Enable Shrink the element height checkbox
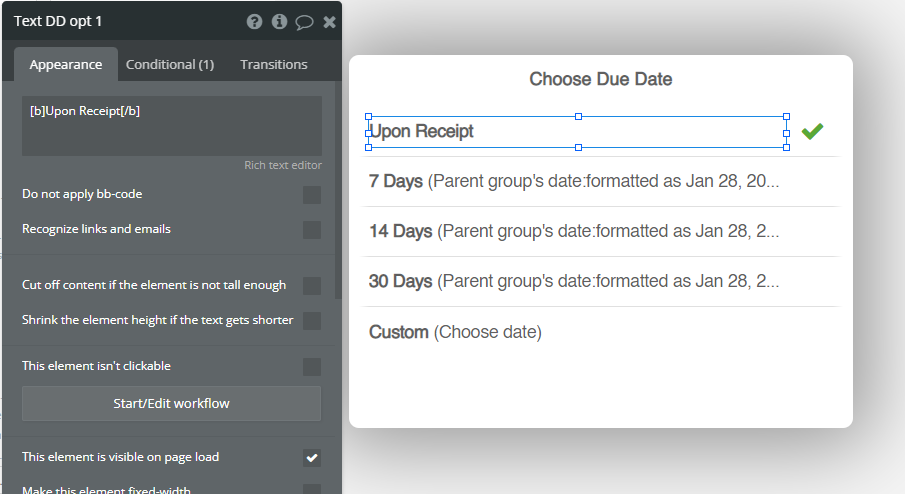The image size is (905, 494). tap(312, 321)
